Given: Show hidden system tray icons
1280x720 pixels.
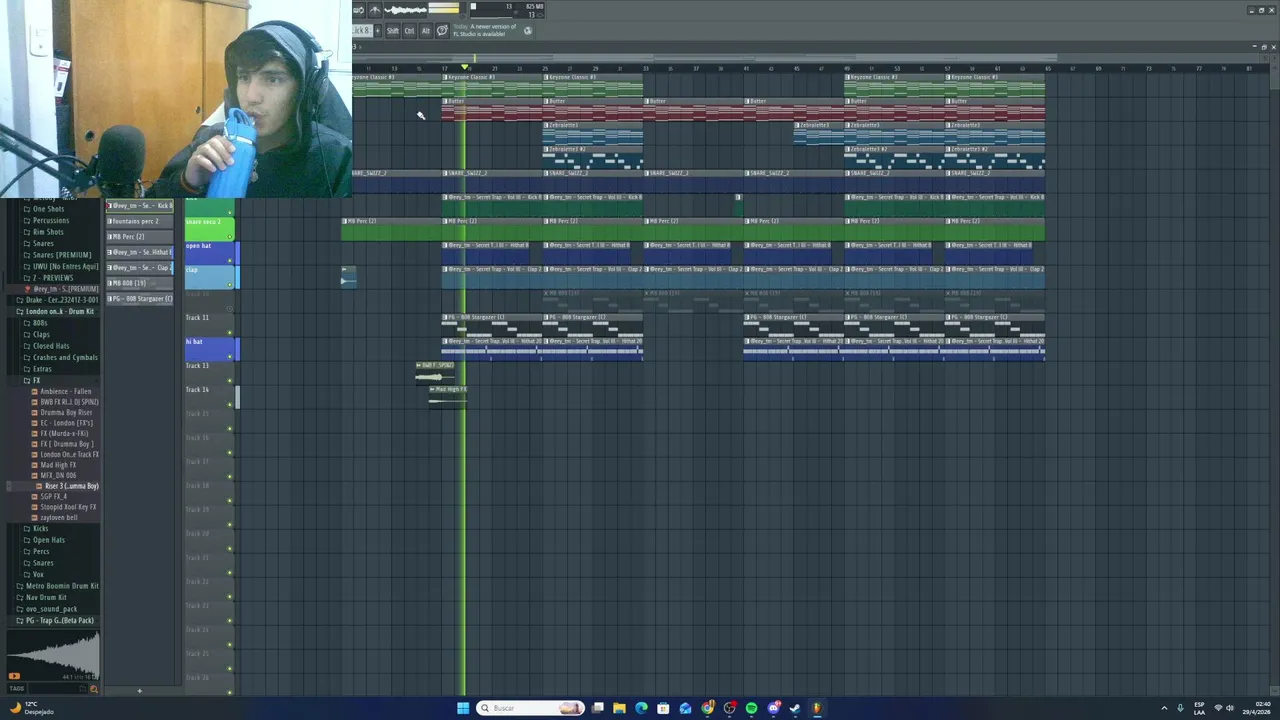Looking at the screenshot, I should coord(1163,708).
